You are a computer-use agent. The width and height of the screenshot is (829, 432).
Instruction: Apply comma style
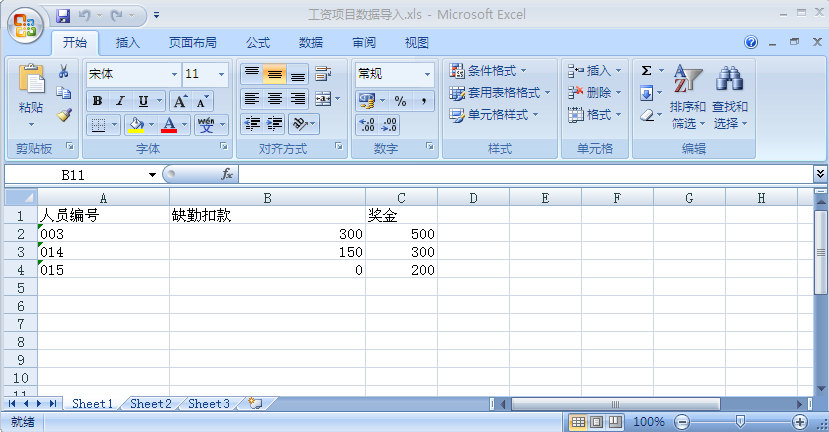(423, 100)
